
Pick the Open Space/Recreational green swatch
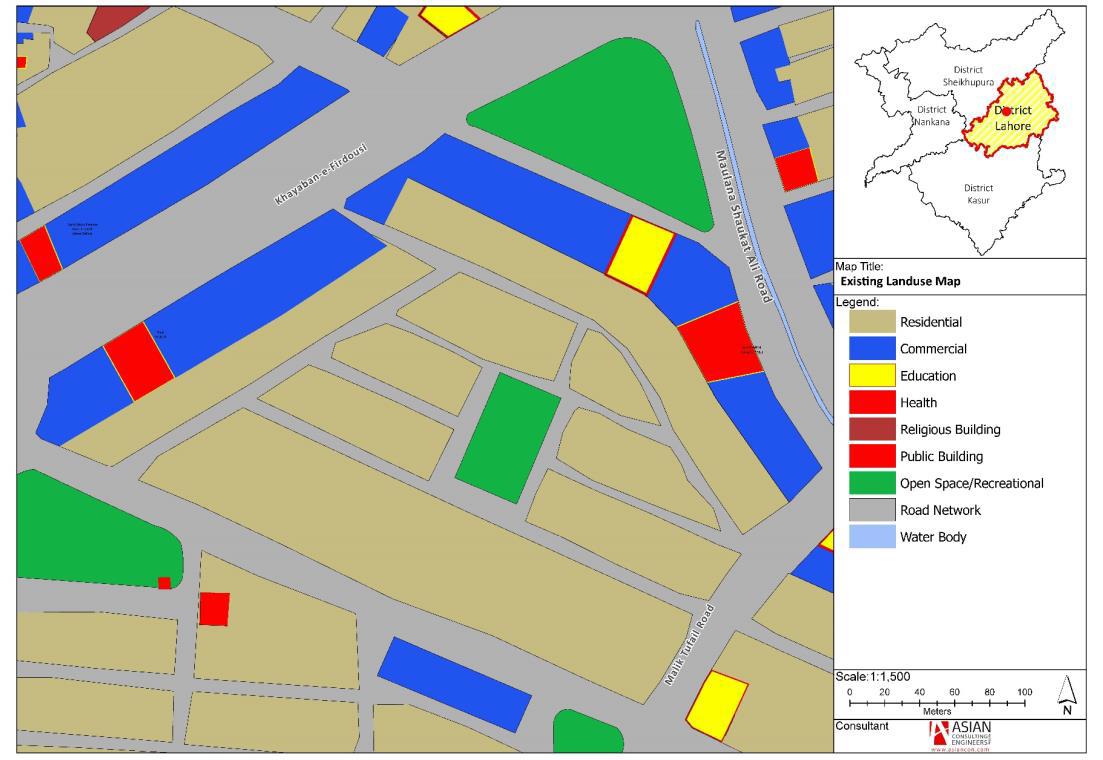click(872, 483)
